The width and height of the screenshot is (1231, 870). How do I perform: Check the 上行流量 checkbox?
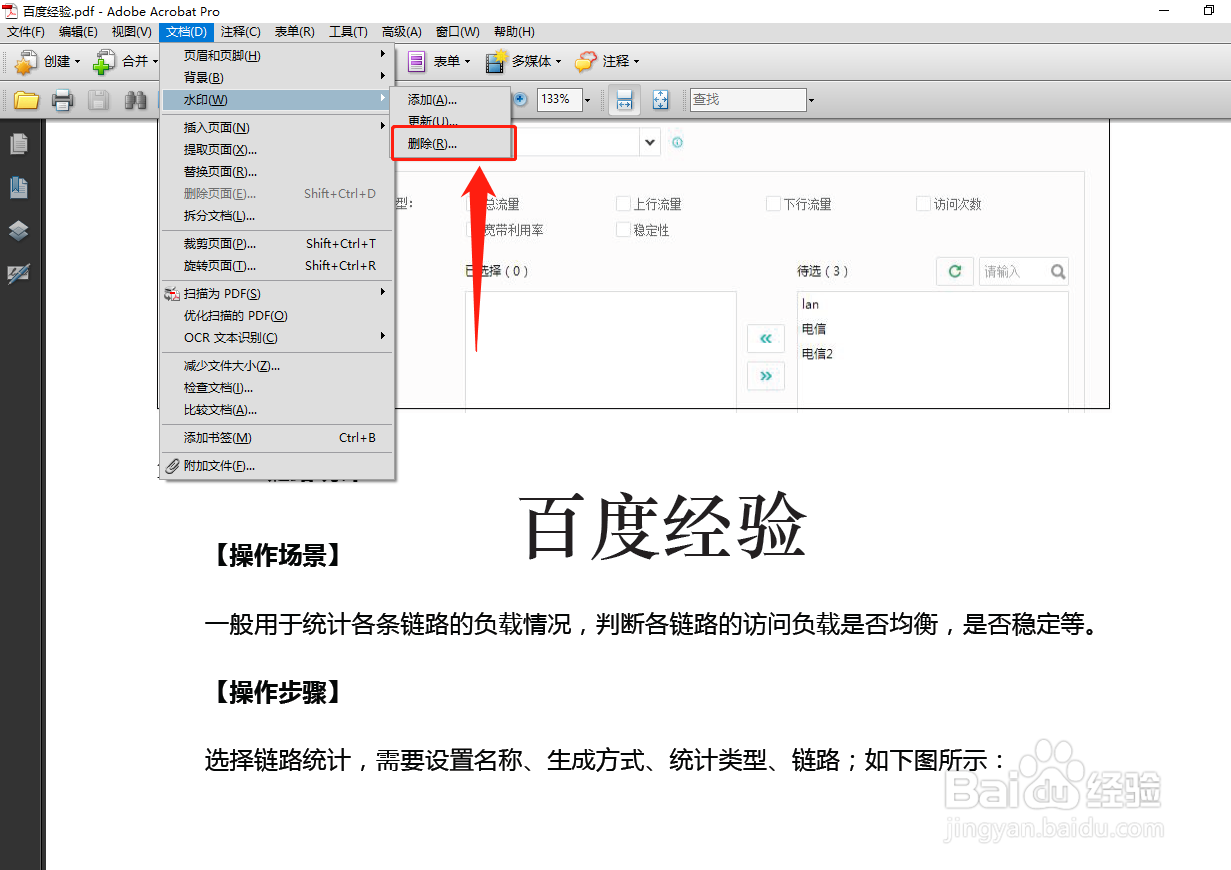[623, 204]
